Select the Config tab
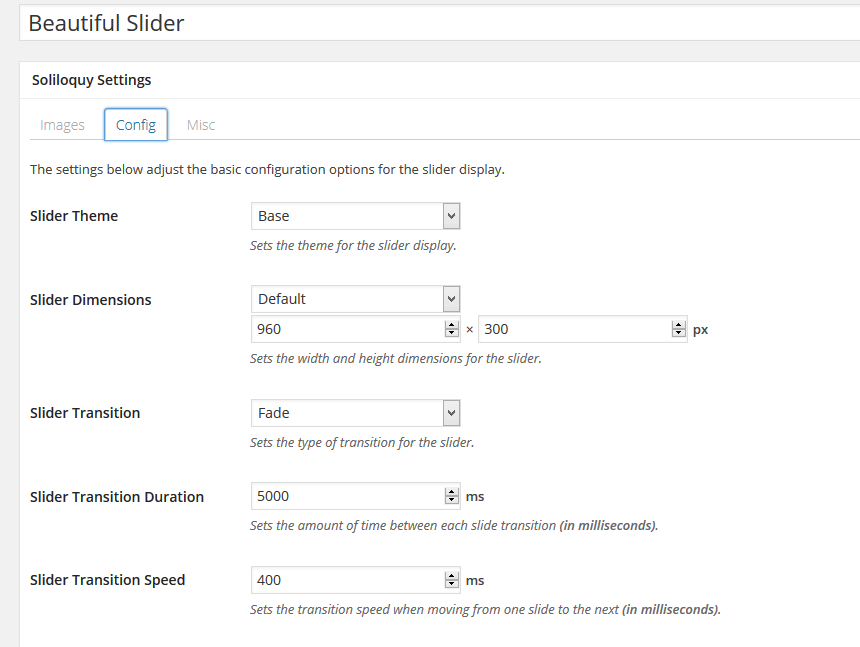 coord(136,125)
